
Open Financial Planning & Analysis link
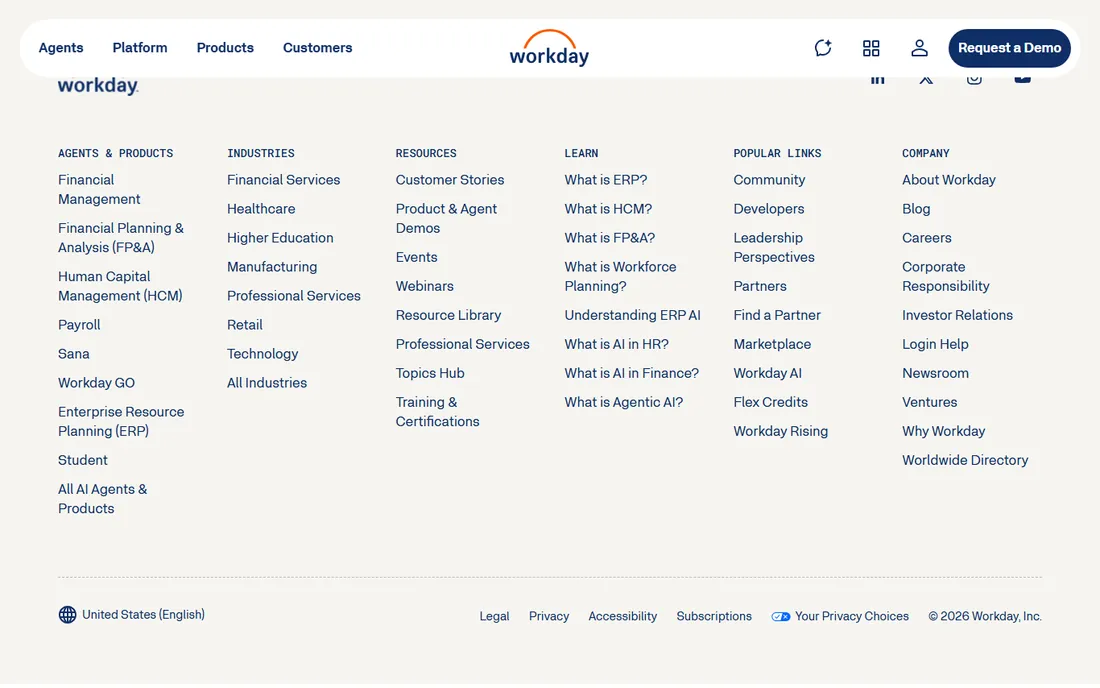[x=121, y=238]
